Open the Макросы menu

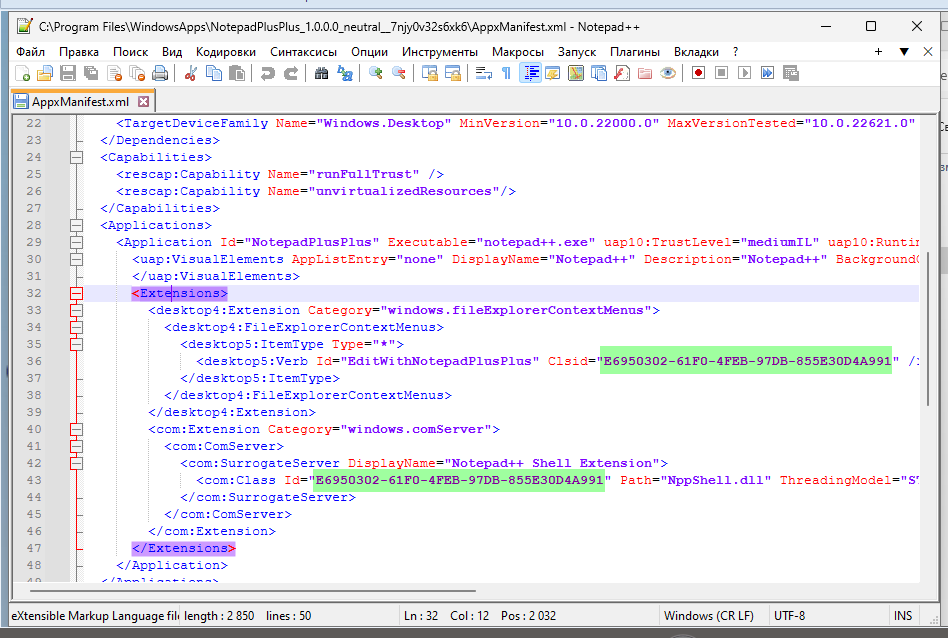click(518, 52)
